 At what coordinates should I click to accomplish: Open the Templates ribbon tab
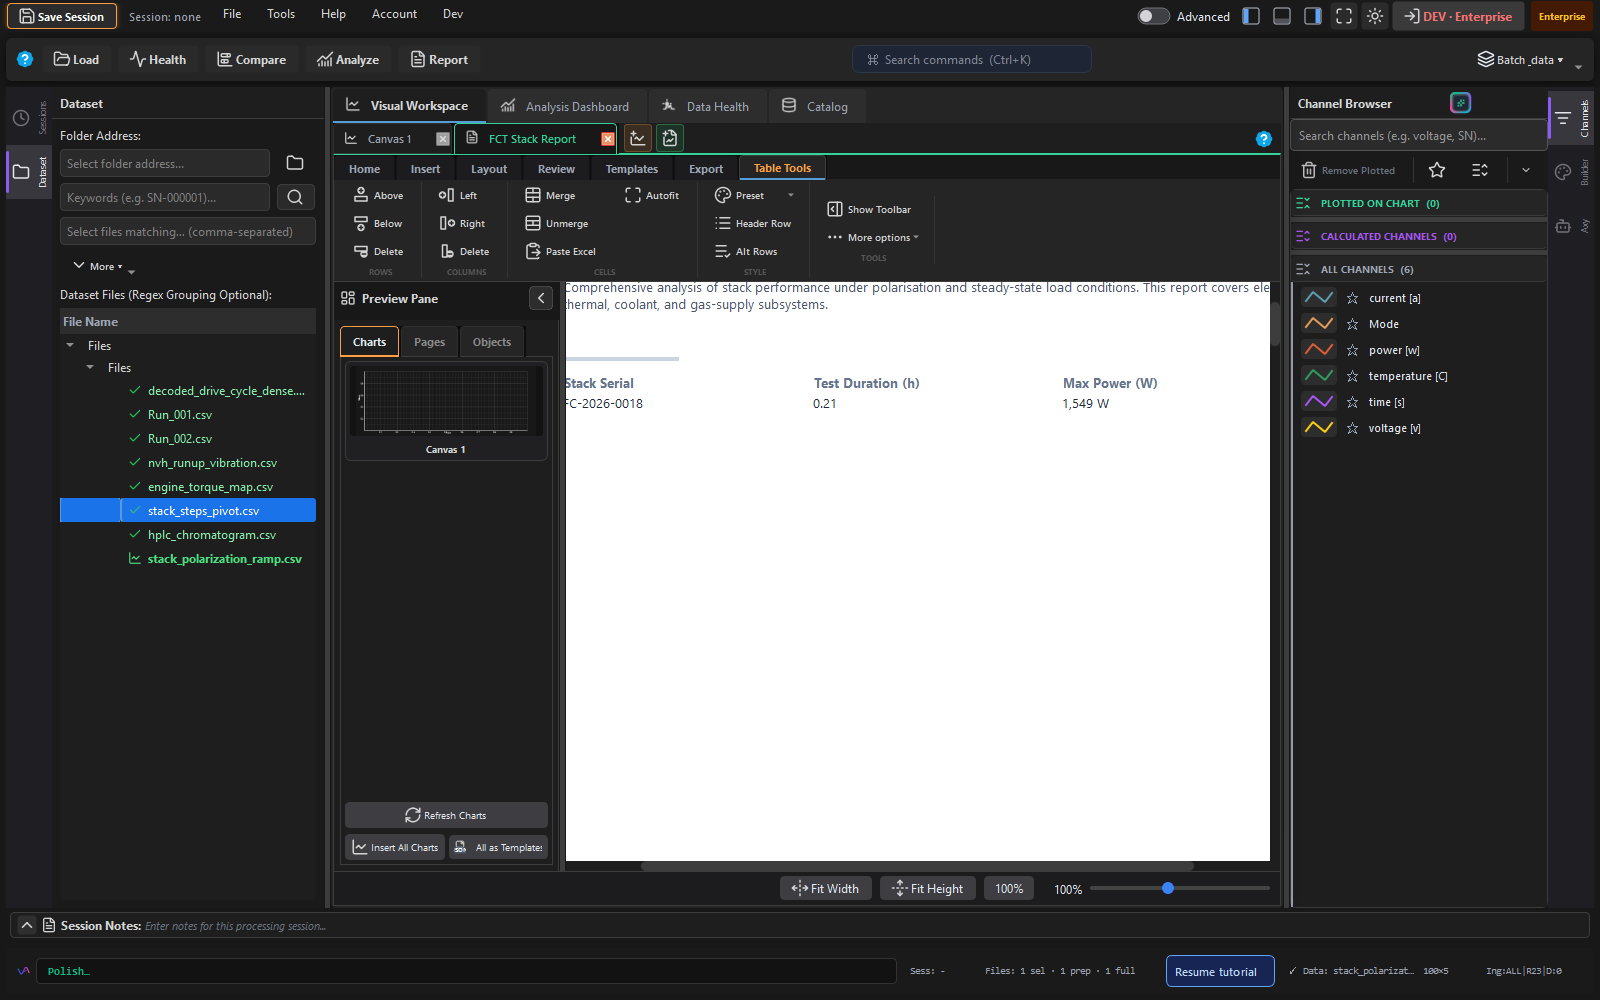pos(632,169)
